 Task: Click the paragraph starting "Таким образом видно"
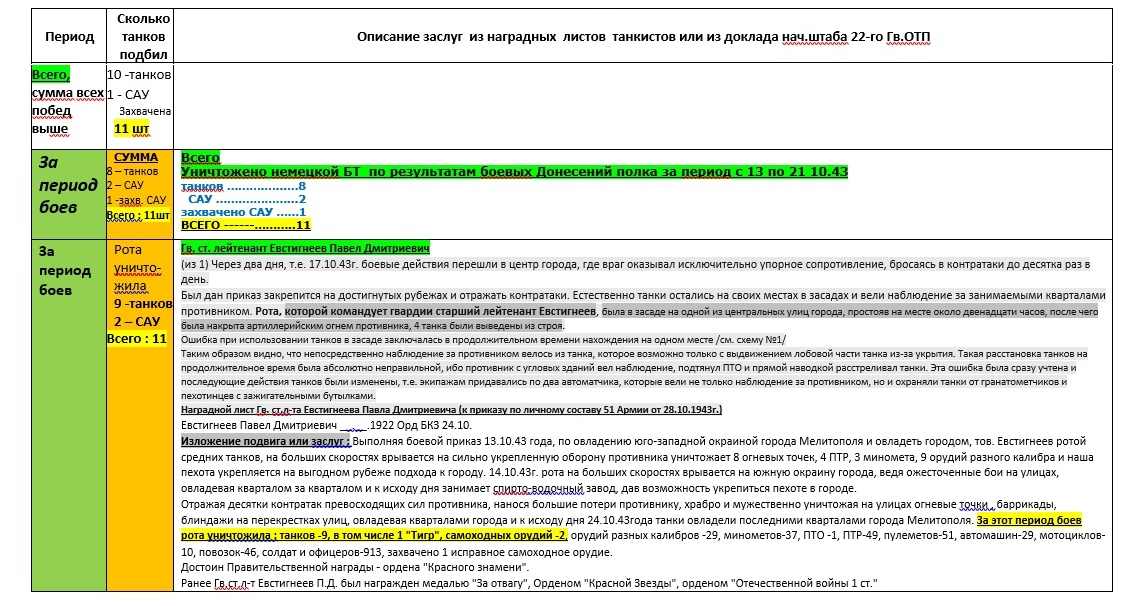634,374
